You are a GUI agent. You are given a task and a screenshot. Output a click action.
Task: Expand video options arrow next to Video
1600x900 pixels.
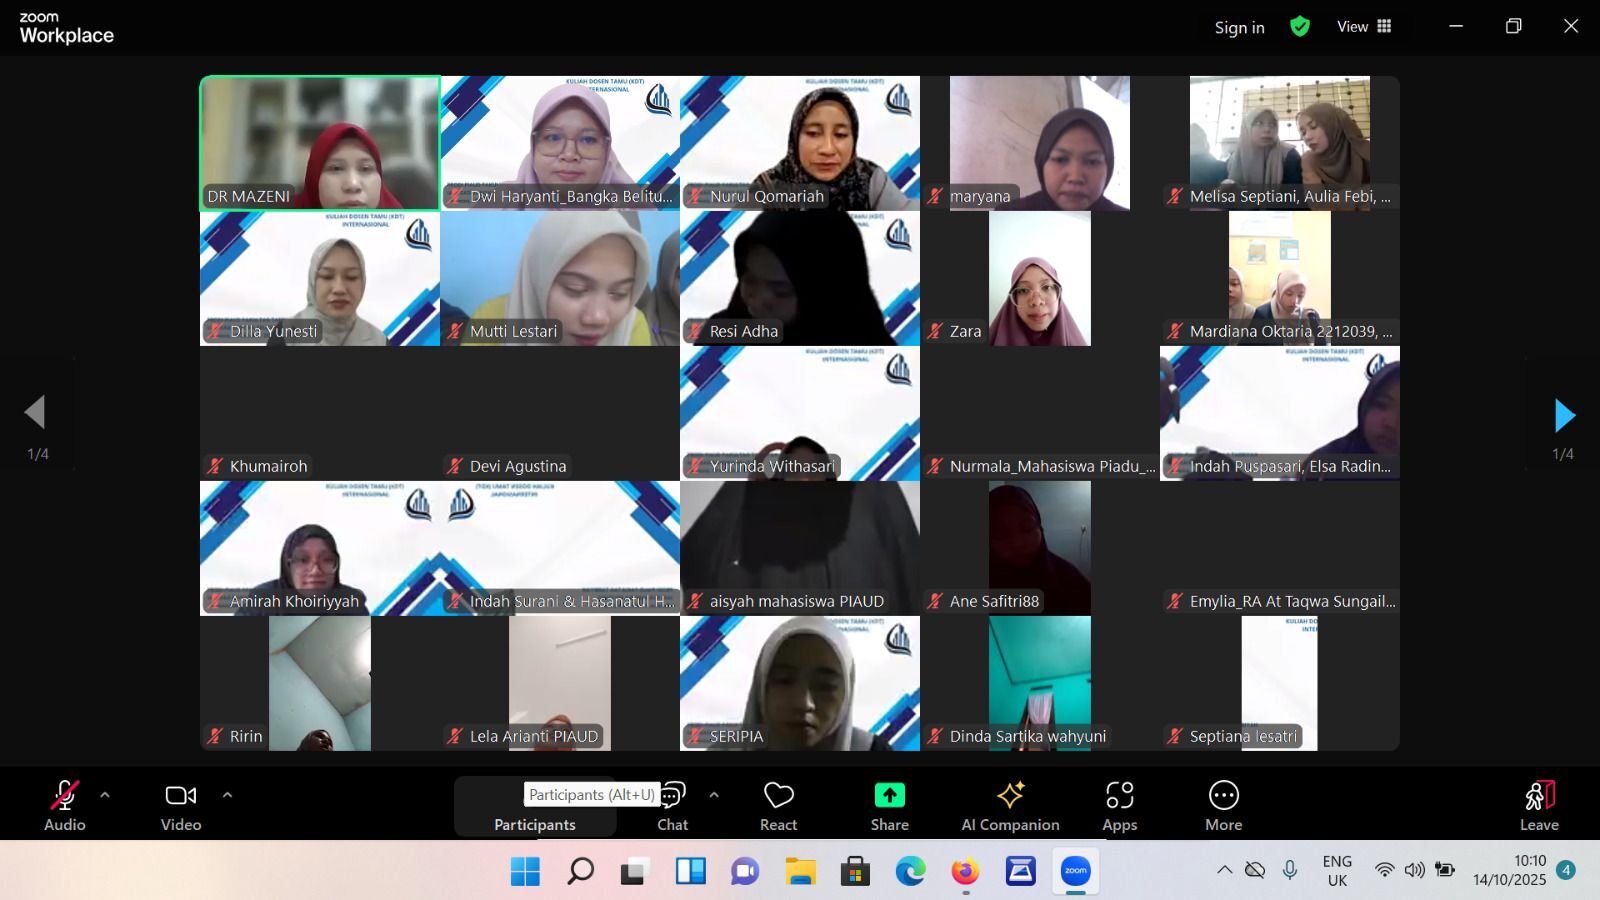227,796
